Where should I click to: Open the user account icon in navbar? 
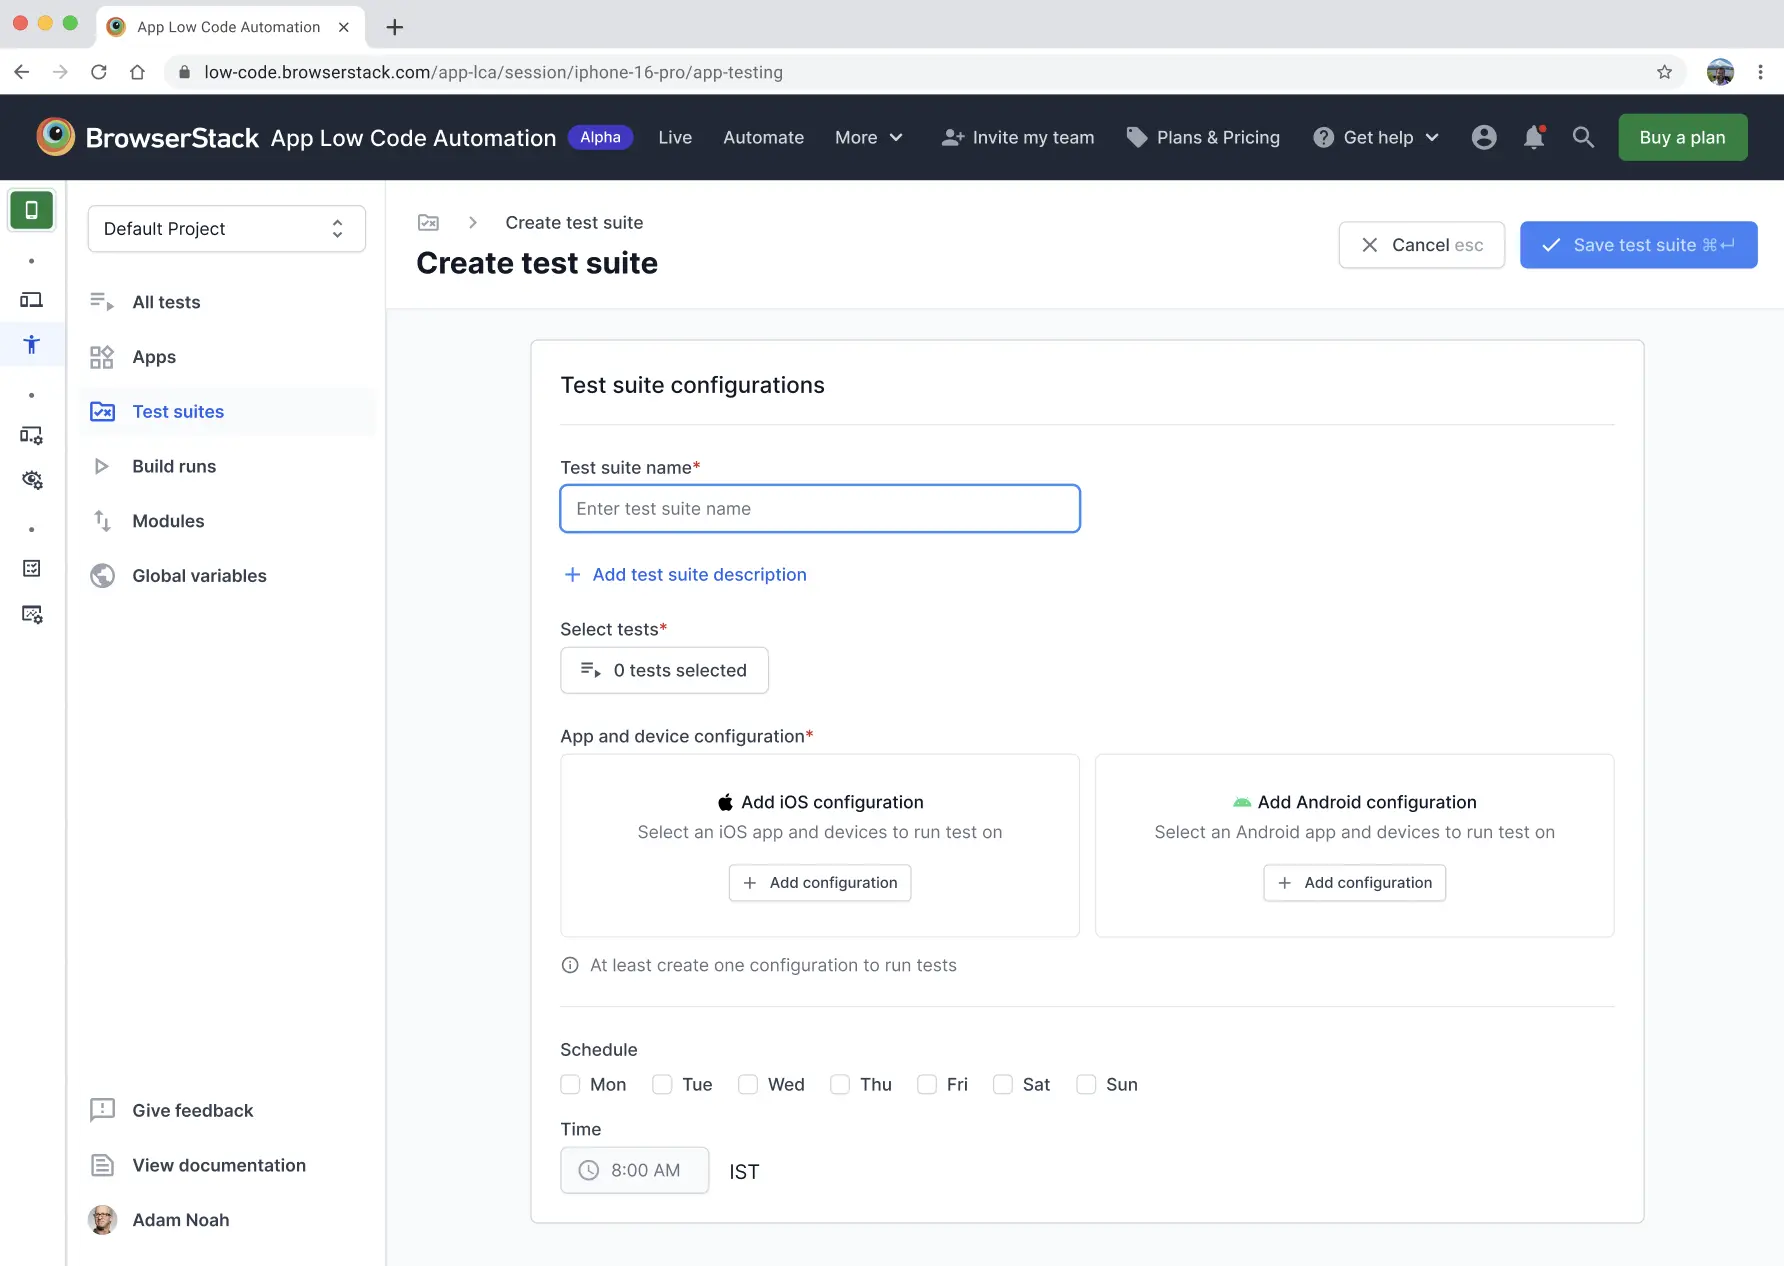[x=1483, y=137]
